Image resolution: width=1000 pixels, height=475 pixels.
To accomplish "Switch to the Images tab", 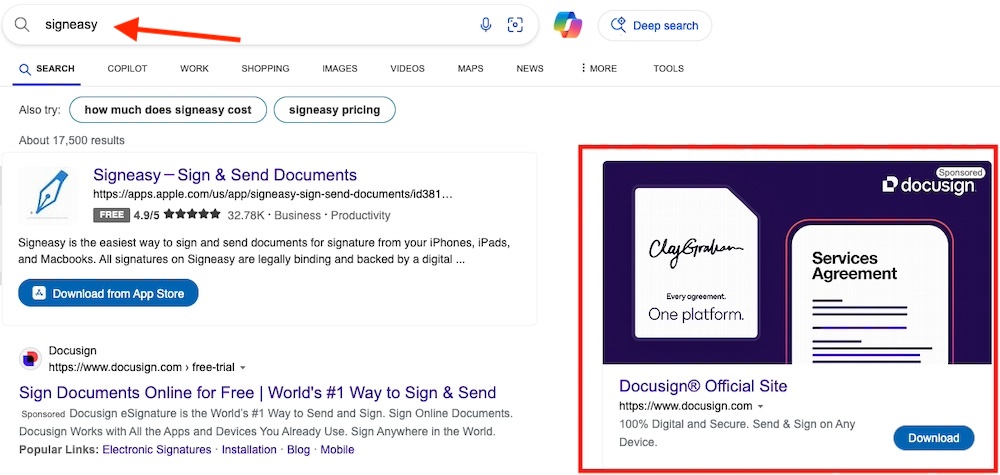I will tap(340, 69).
